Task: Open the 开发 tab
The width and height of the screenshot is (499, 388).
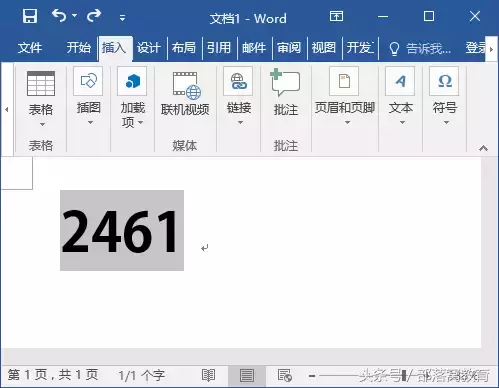Action: (360, 48)
